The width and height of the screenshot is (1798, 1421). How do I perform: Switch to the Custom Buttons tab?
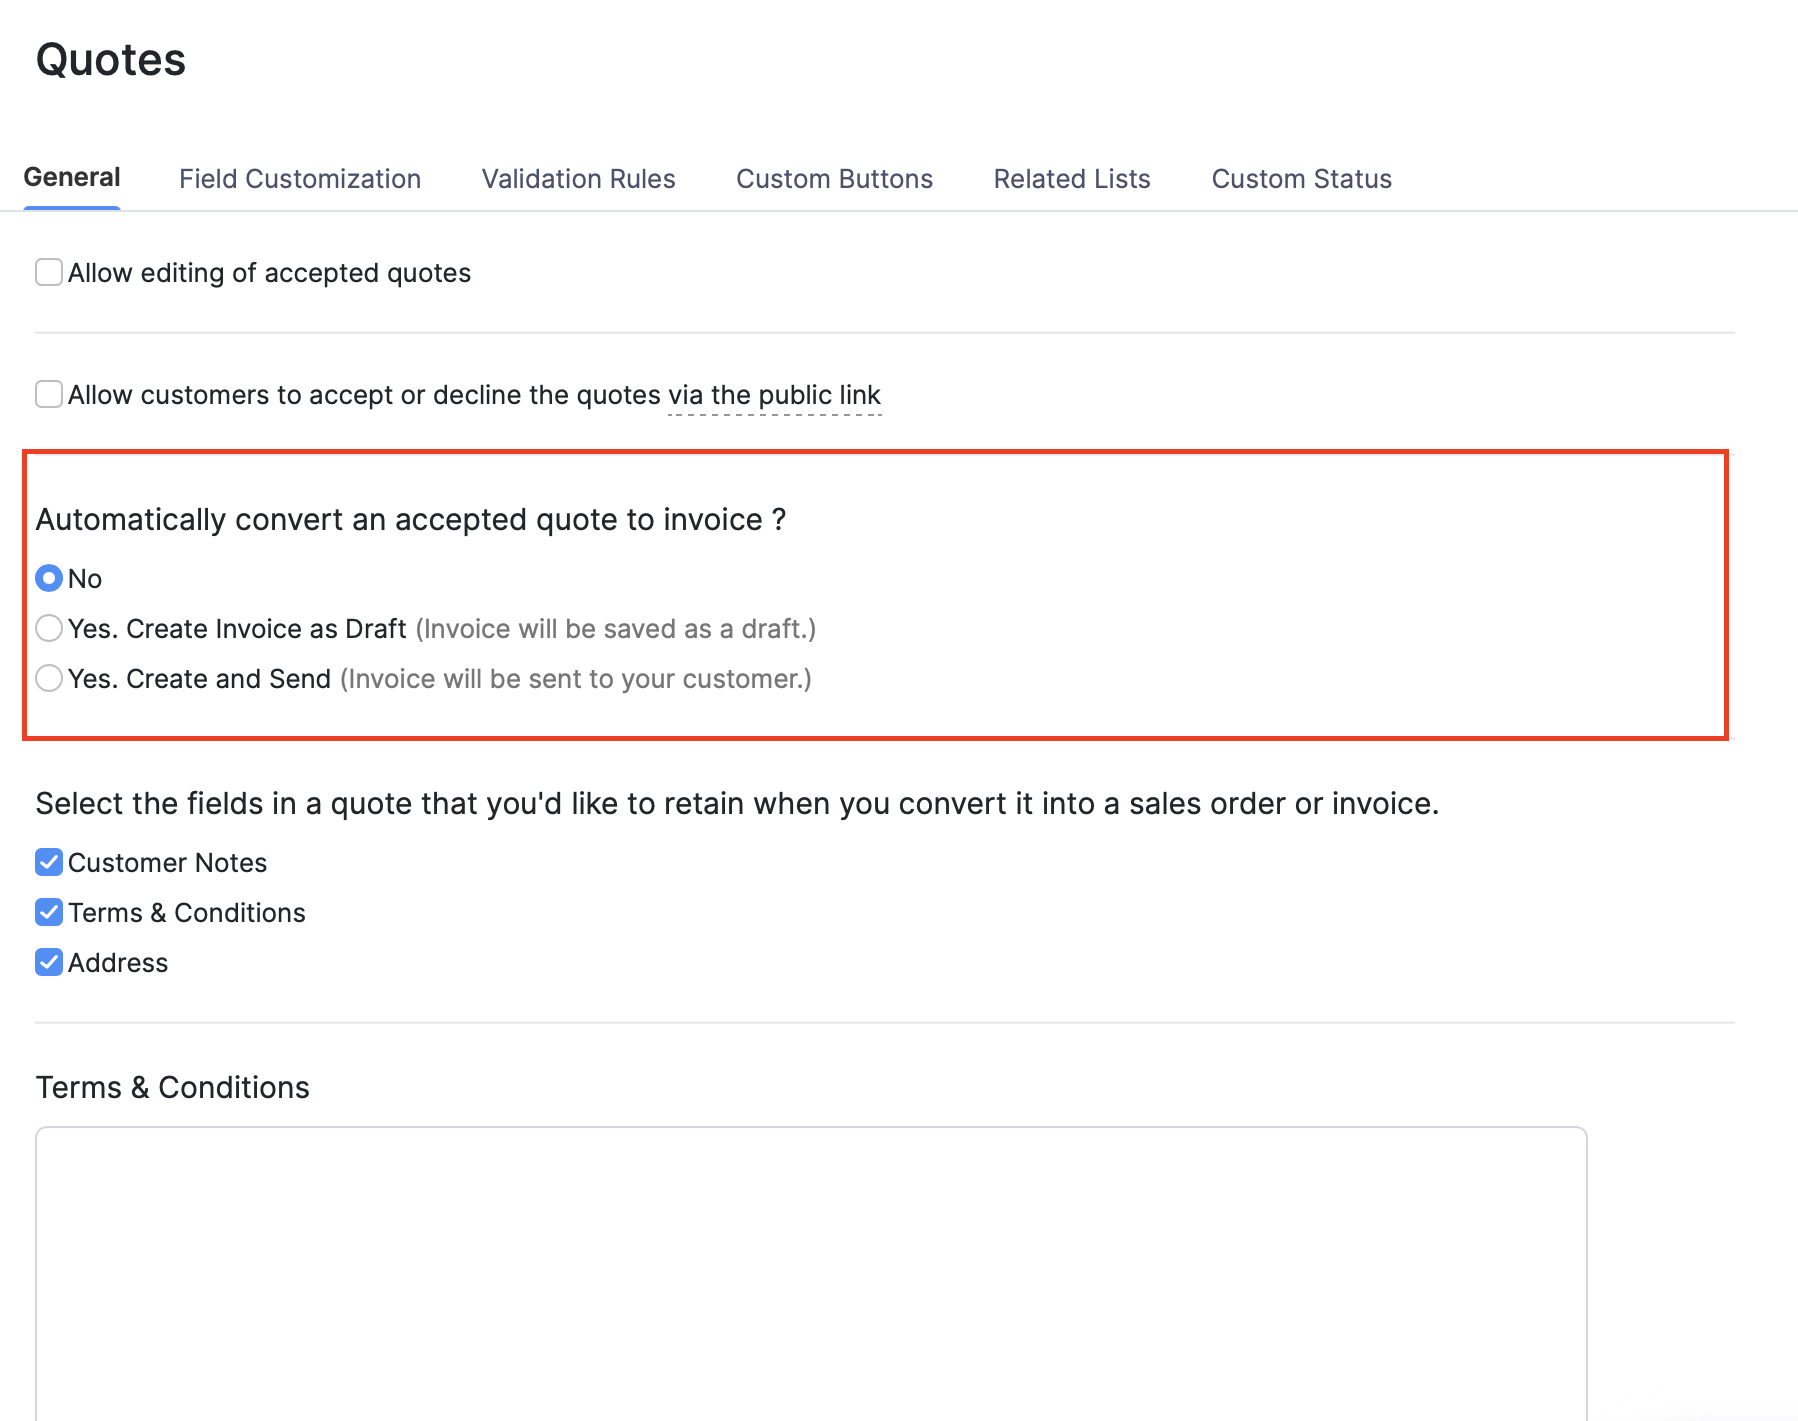pos(834,178)
